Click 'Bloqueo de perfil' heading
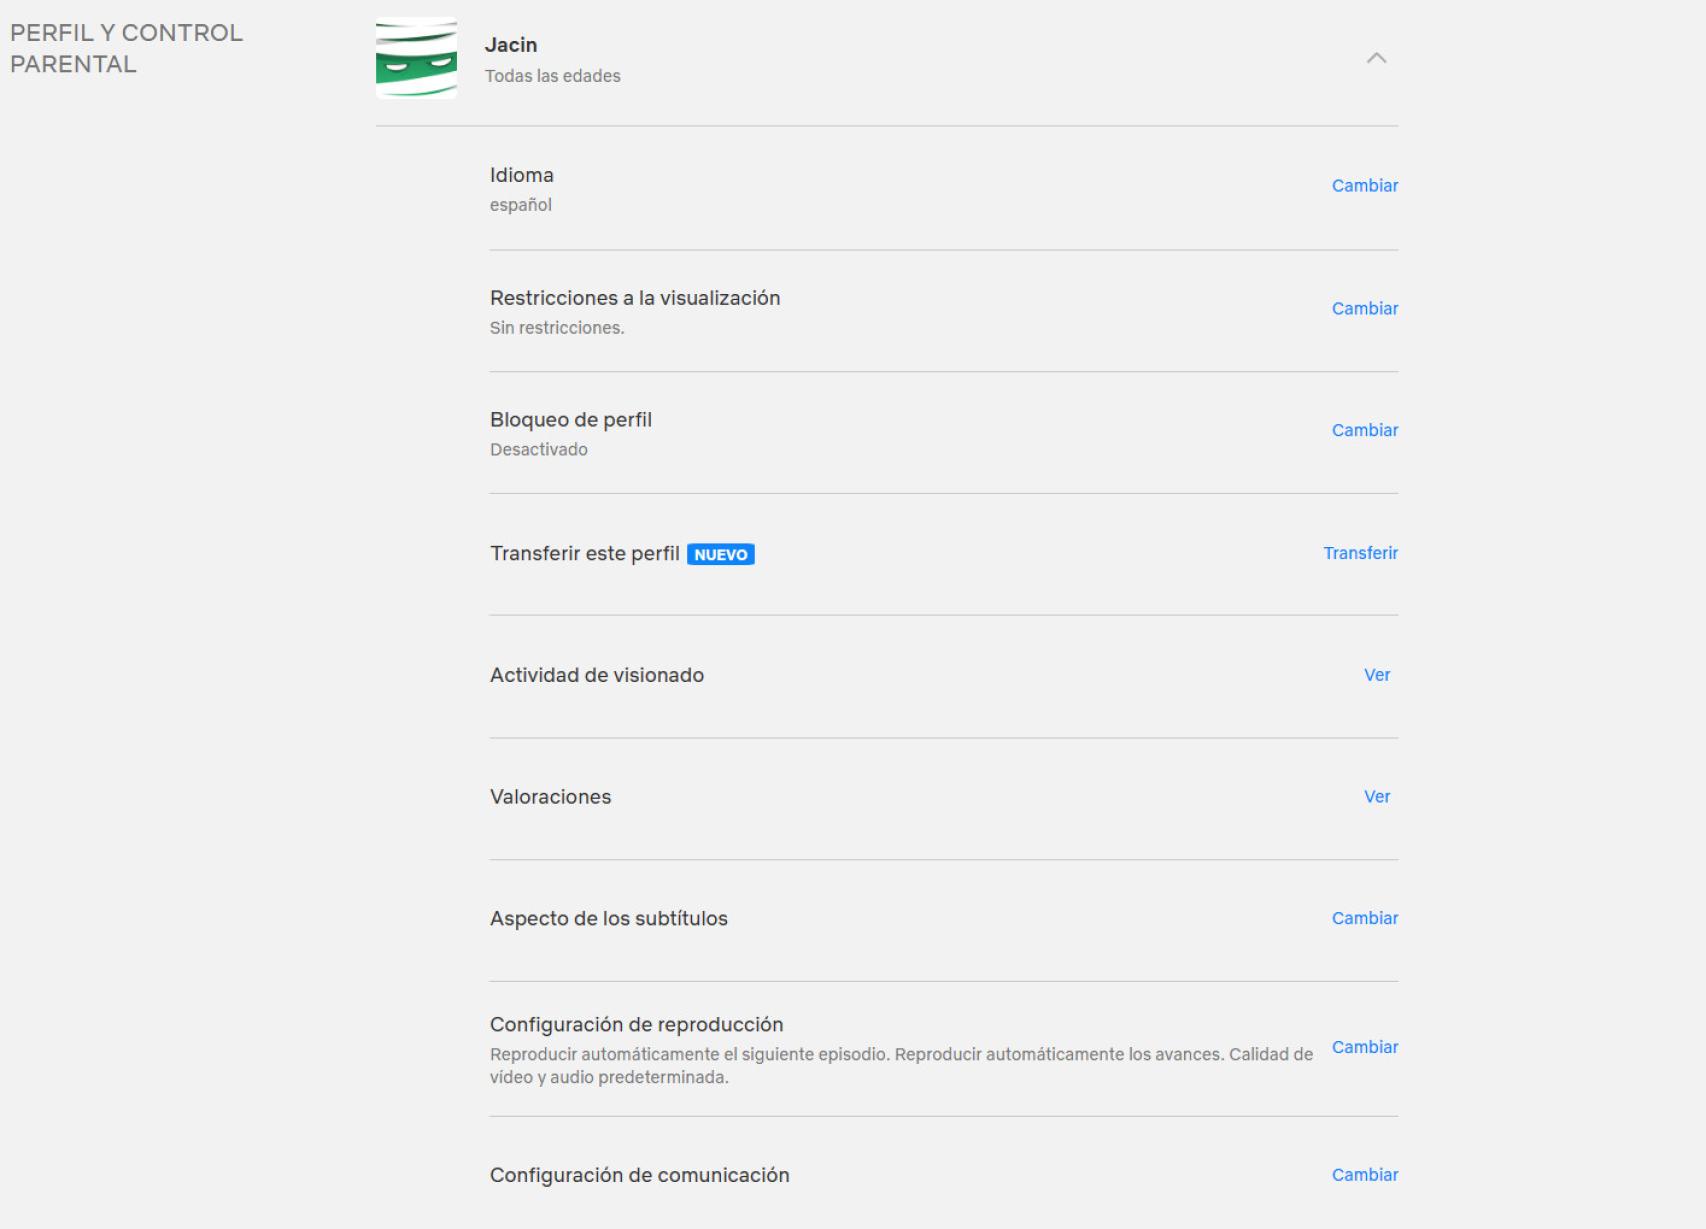Screen dimensions: 1706x1229 (x=570, y=420)
